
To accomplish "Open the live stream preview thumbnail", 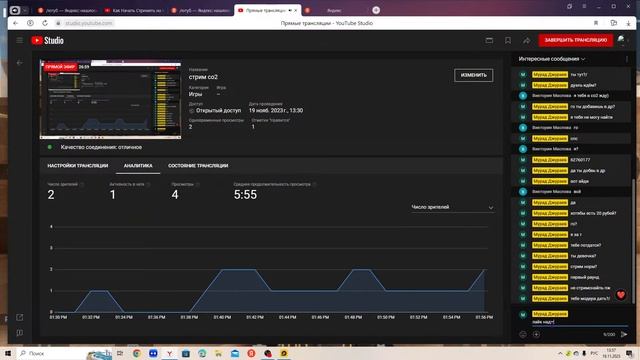I will pos(111,99).
